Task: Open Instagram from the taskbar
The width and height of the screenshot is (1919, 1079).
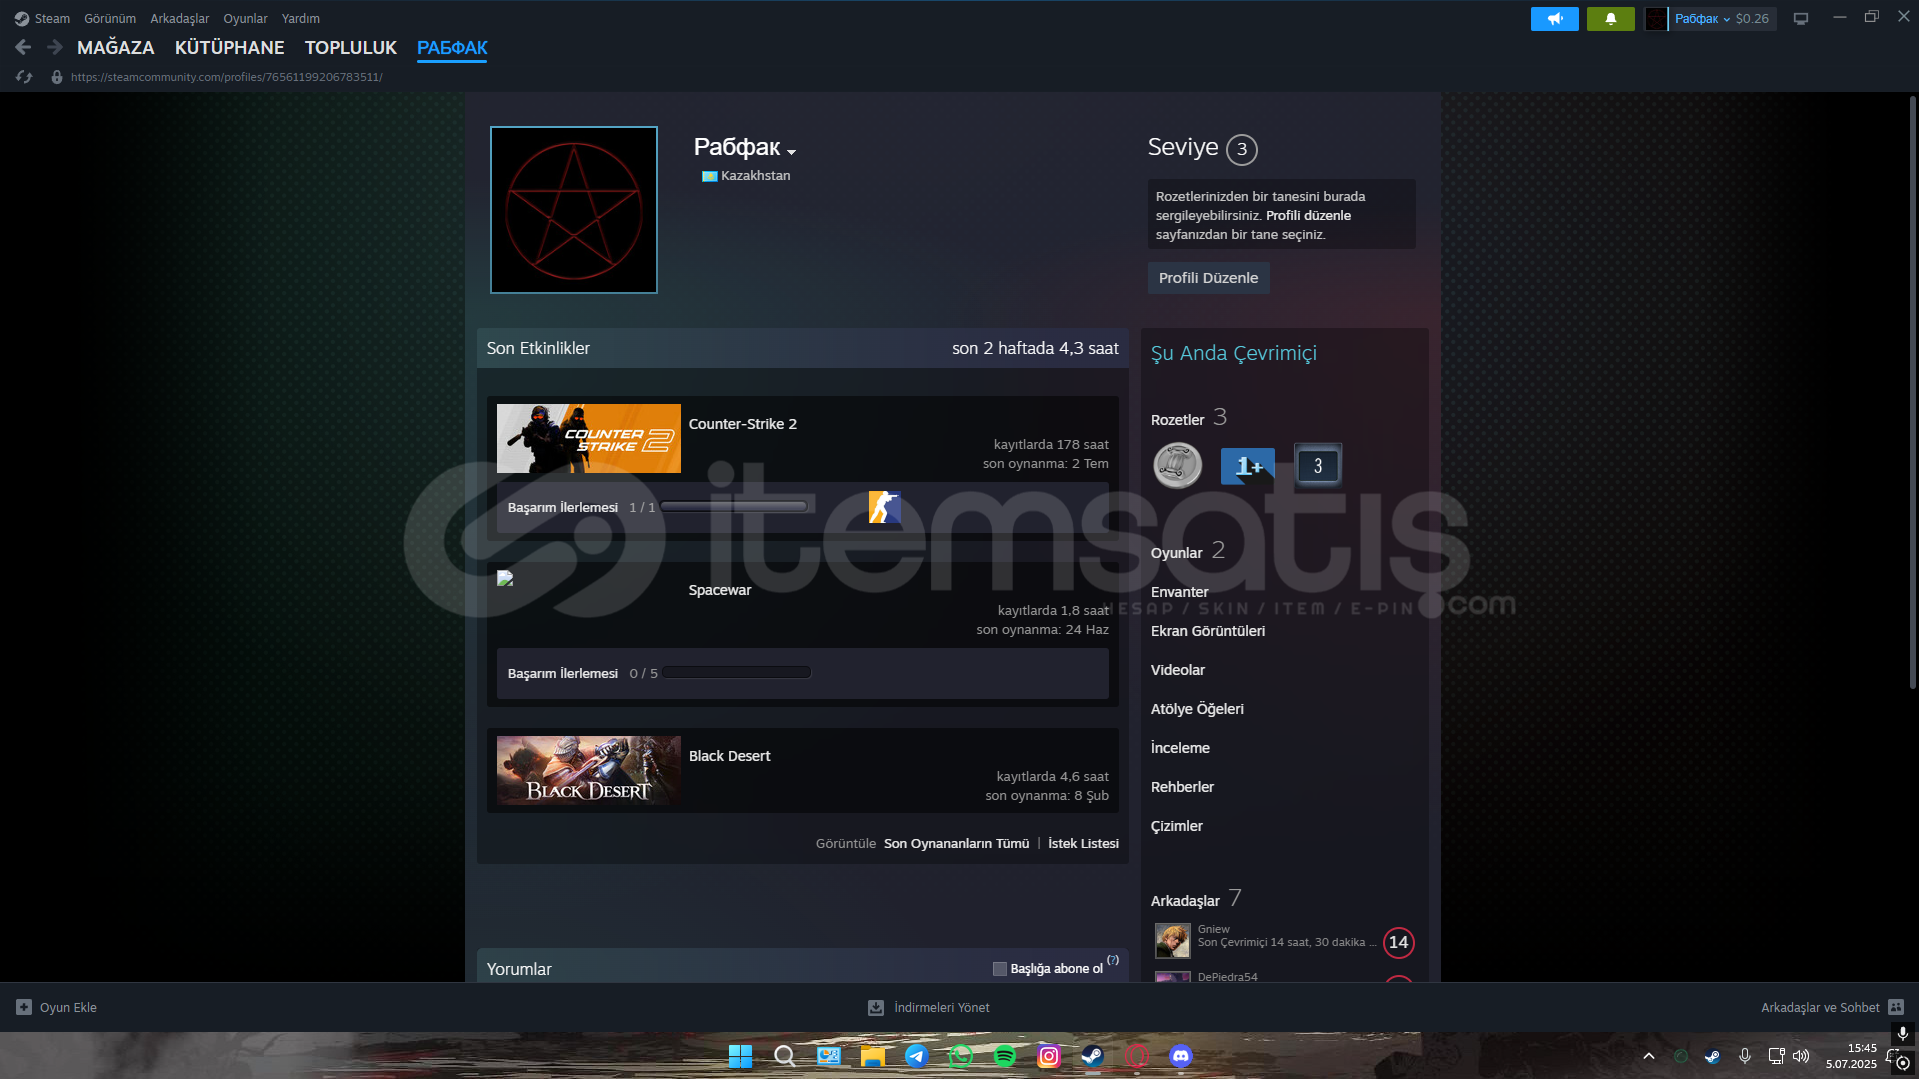Action: 1049,1056
